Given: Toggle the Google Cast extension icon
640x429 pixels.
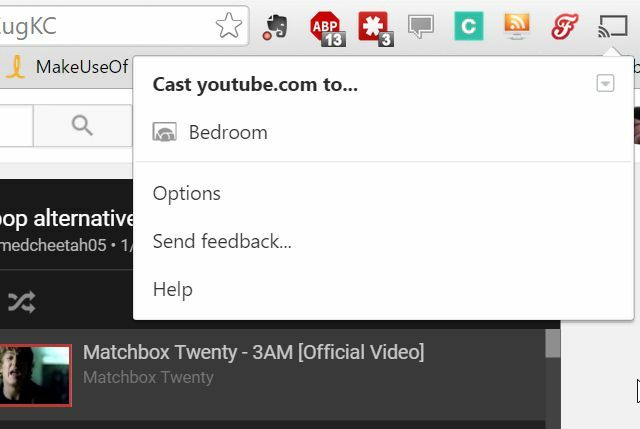Looking at the screenshot, I should point(613,26).
